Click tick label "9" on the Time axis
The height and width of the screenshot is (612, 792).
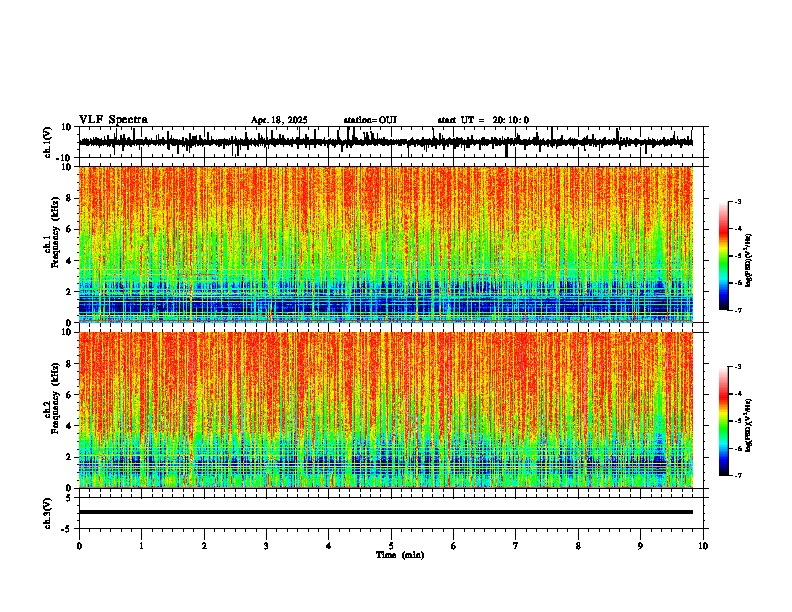pos(640,546)
